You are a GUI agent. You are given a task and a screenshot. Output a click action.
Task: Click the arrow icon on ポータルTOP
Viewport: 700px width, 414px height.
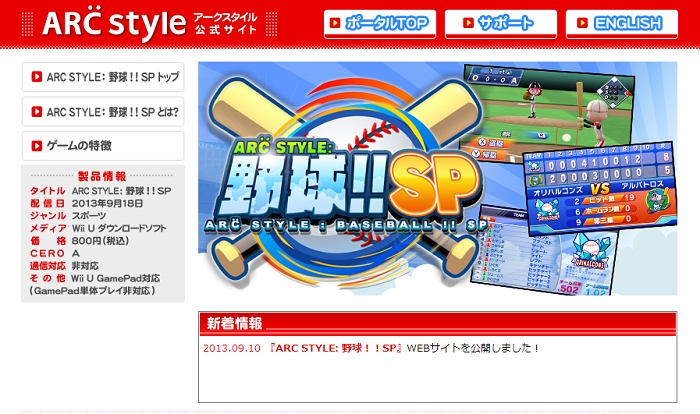(x=335, y=23)
